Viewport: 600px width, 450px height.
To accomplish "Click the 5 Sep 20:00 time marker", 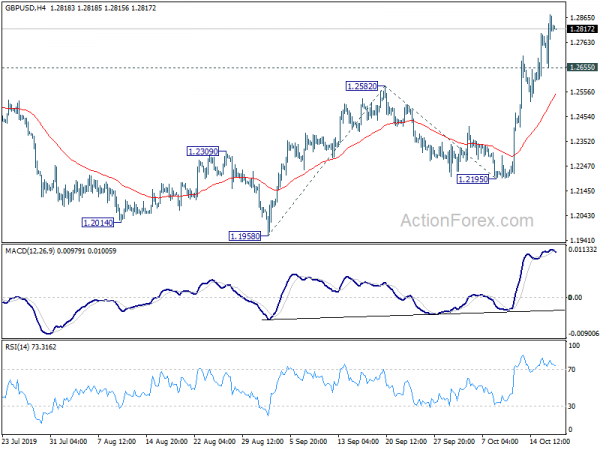I will click(308, 441).
